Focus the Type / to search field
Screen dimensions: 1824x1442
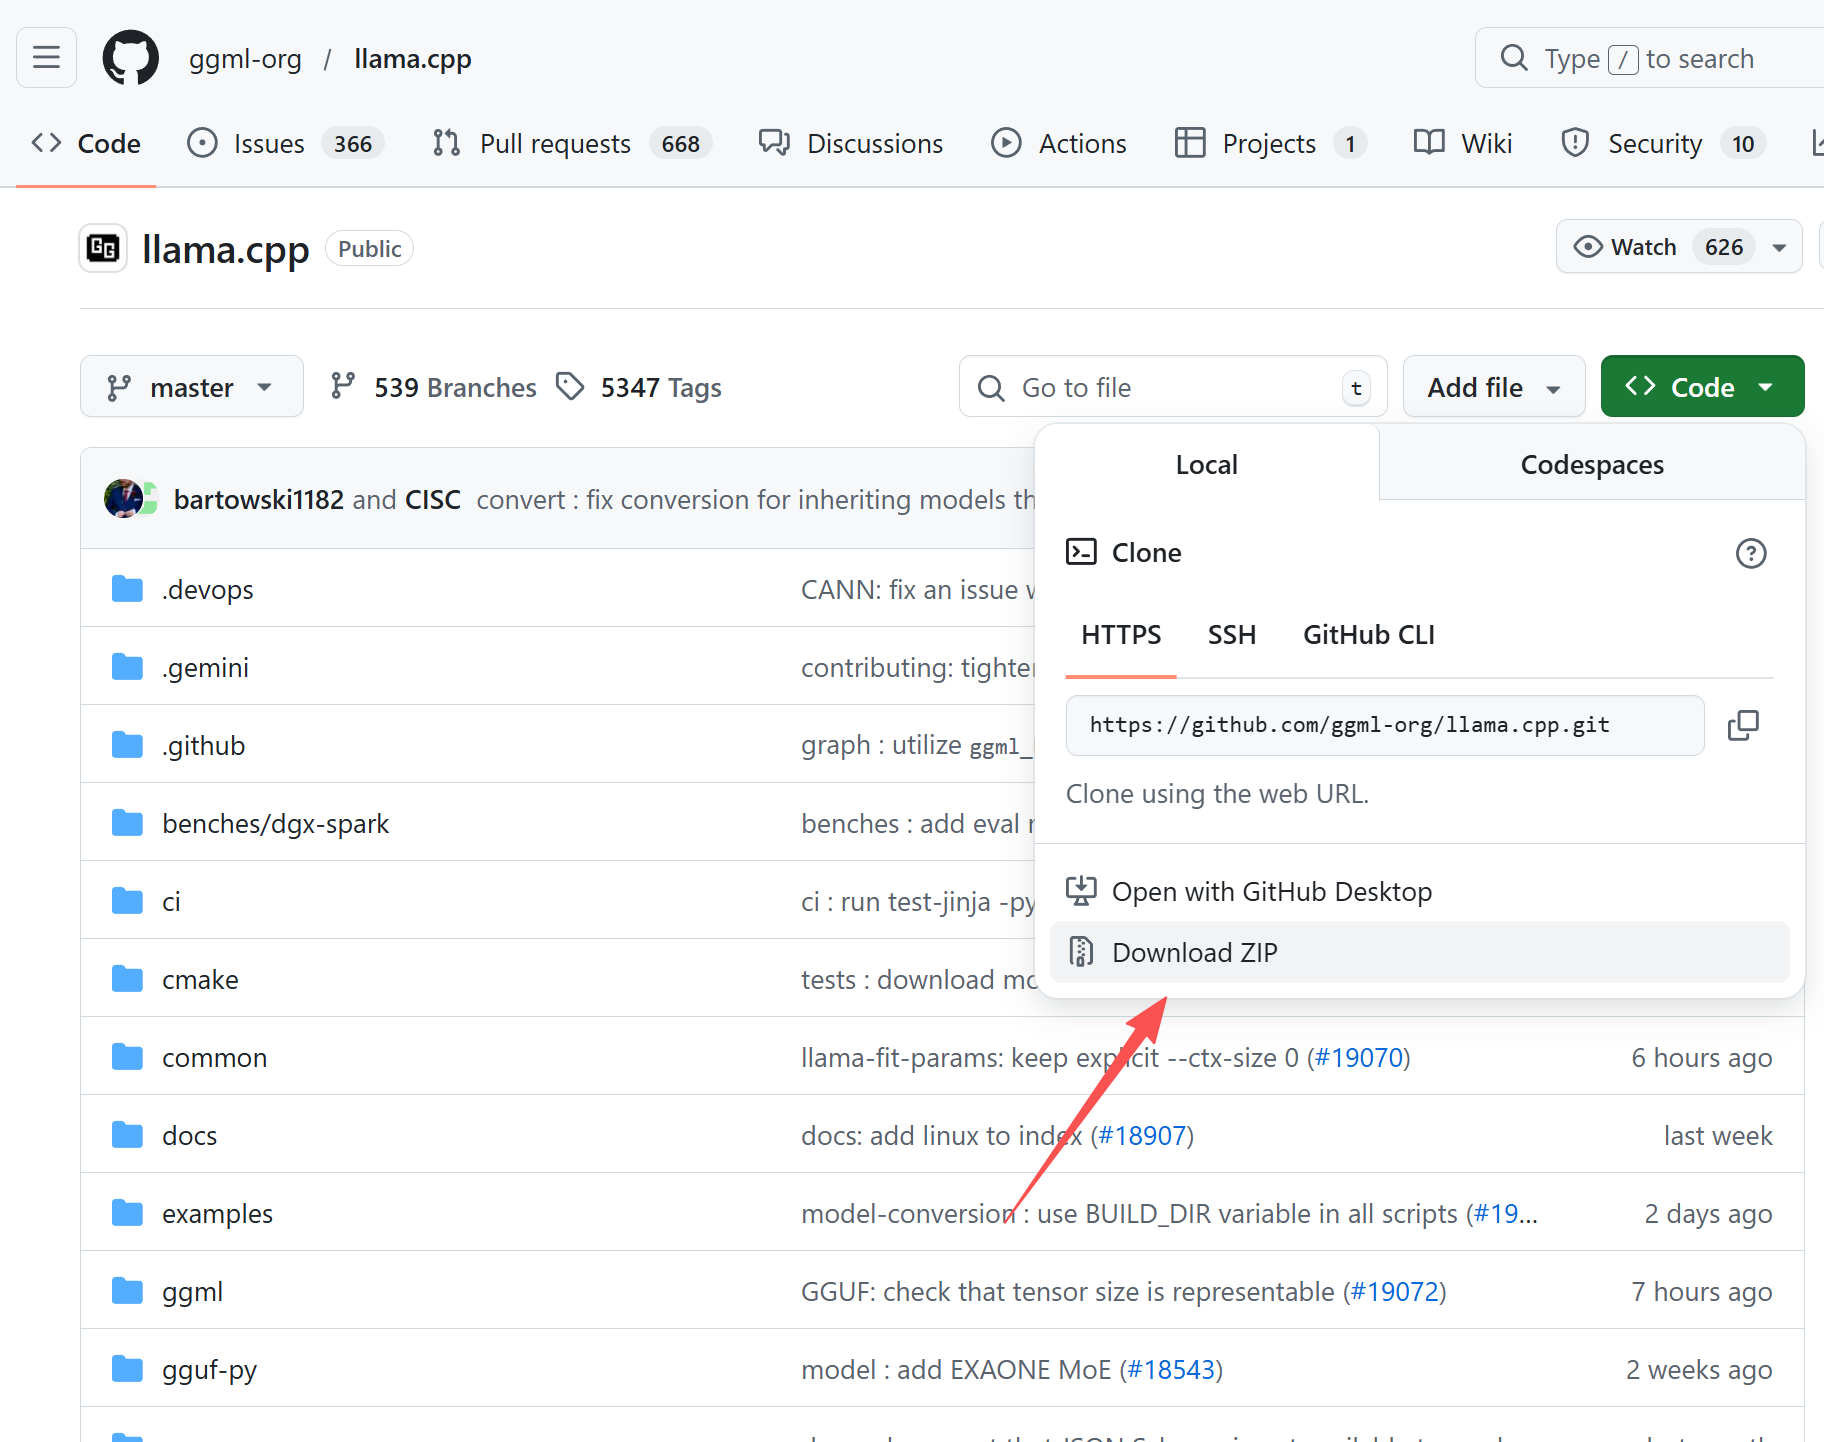pos(1650,58)
